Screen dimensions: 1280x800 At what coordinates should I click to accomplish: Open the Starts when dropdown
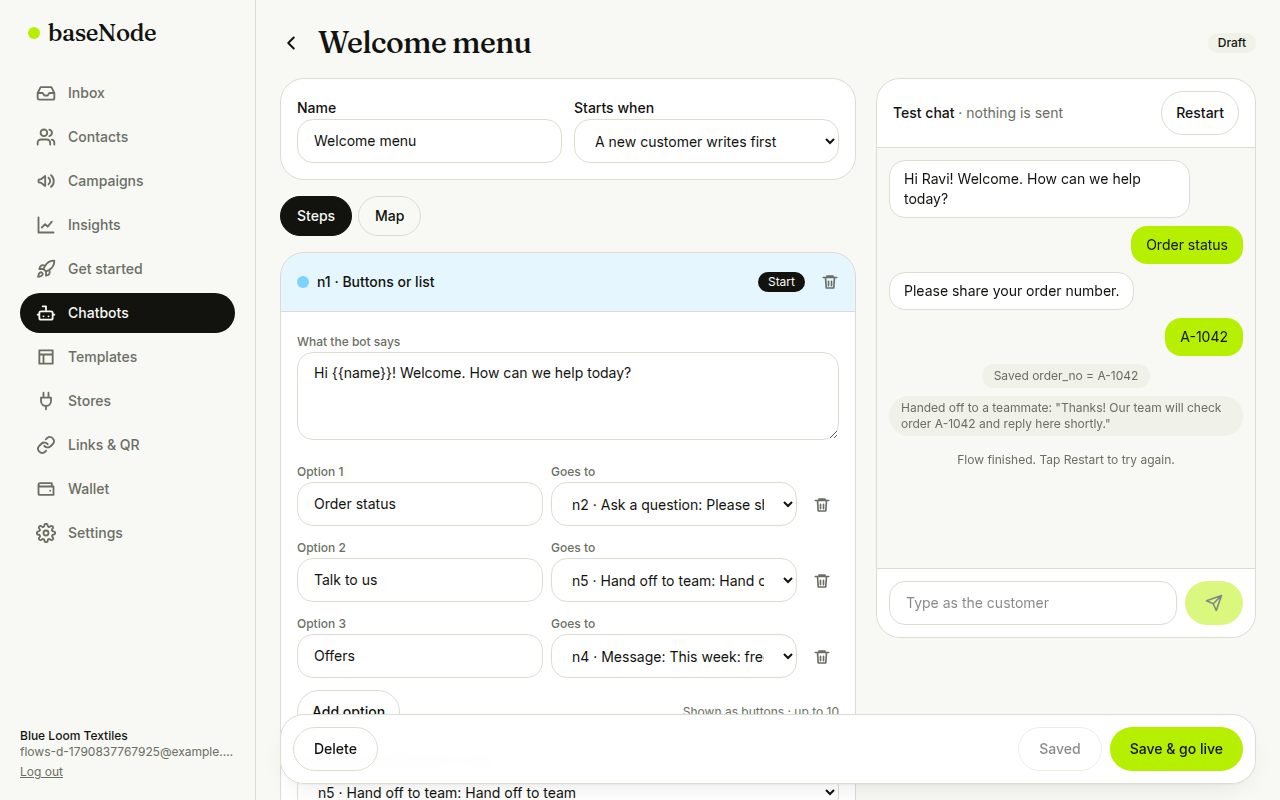click(x=706, y=141)
